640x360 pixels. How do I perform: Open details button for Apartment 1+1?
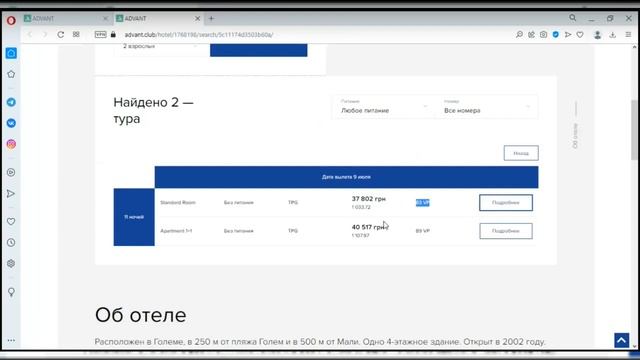(x=506, y=231)
